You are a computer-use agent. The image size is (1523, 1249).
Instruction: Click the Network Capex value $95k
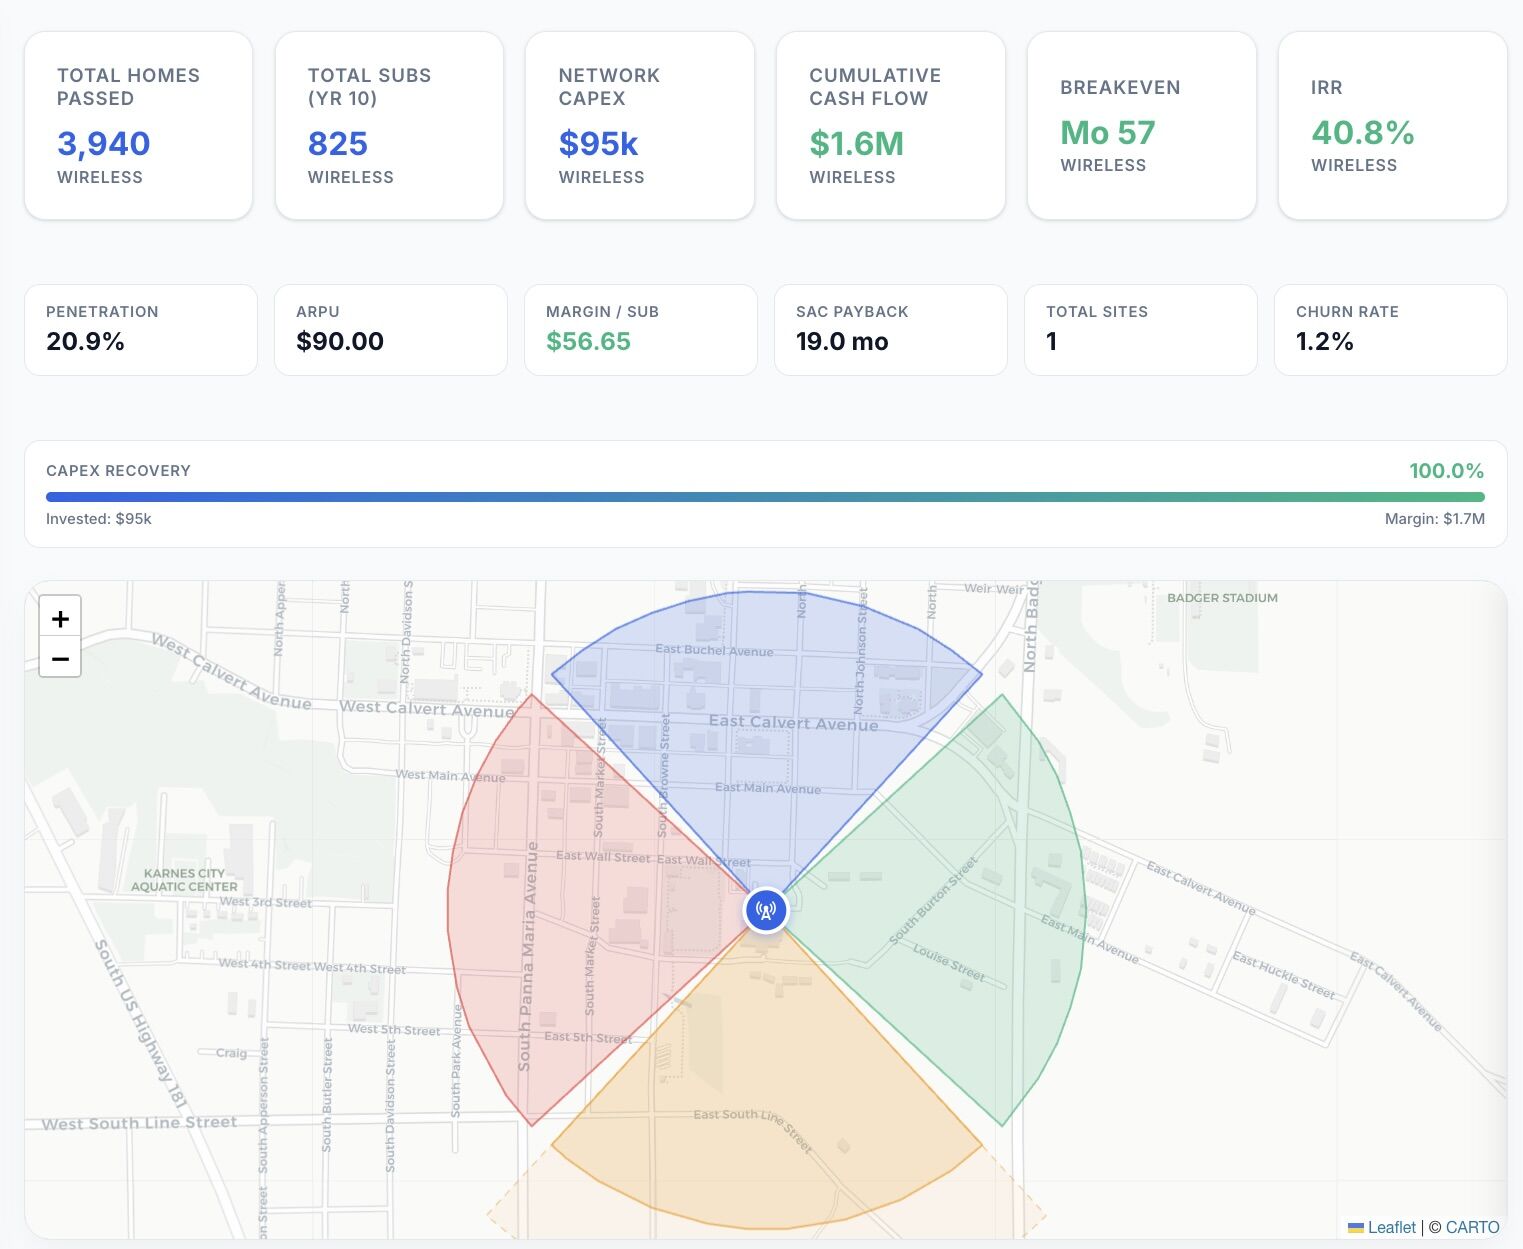598,144
